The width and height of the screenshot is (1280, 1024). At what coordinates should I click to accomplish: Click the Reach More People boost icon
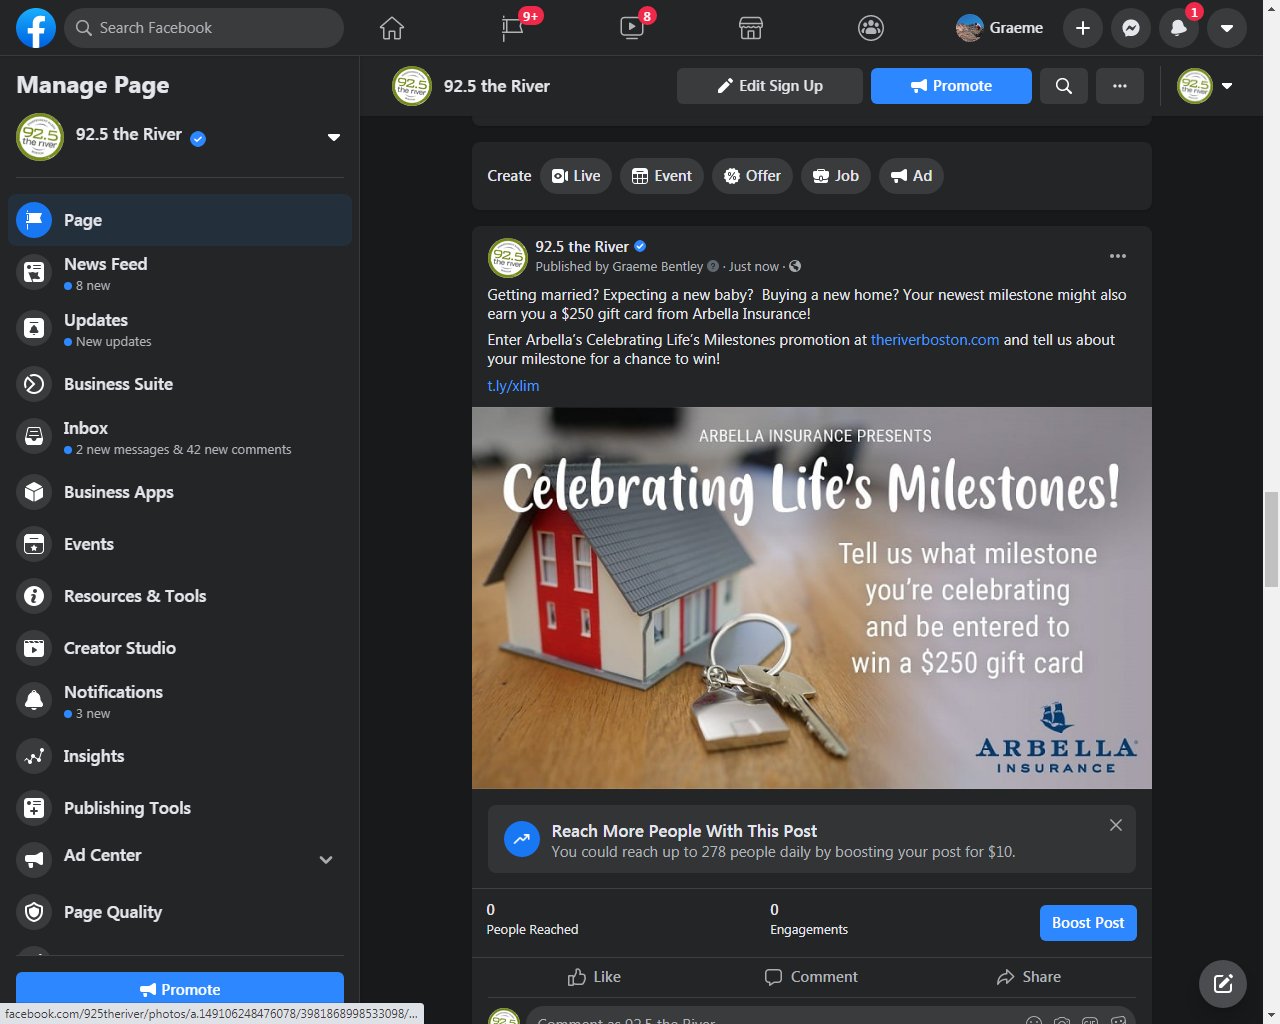pyautogui.click(x=521, y=839)
